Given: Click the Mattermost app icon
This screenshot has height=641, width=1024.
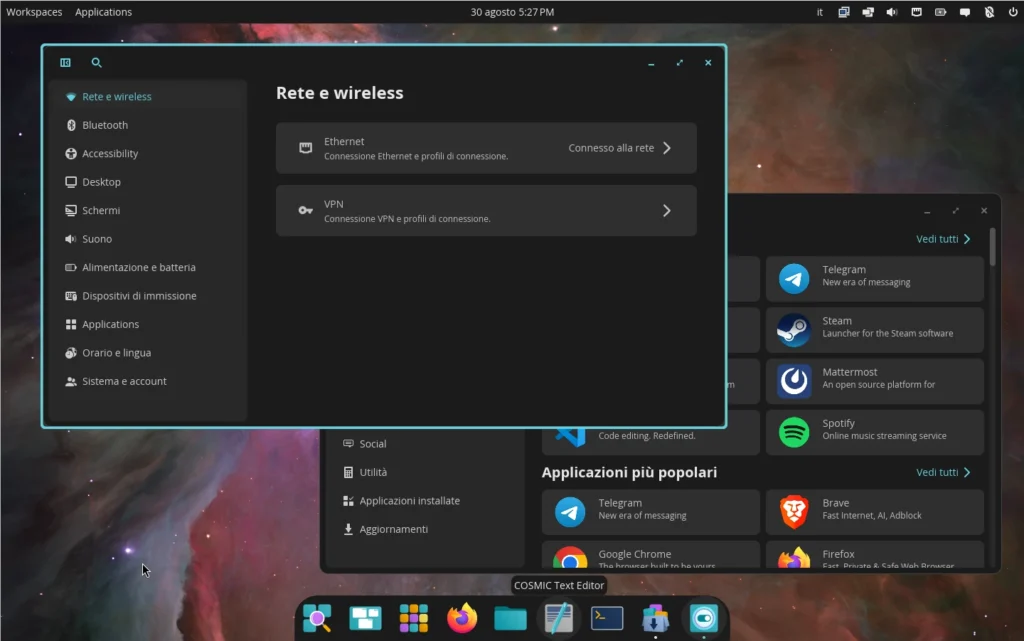Looking at the screenshot, I should [x=794, y=380].
